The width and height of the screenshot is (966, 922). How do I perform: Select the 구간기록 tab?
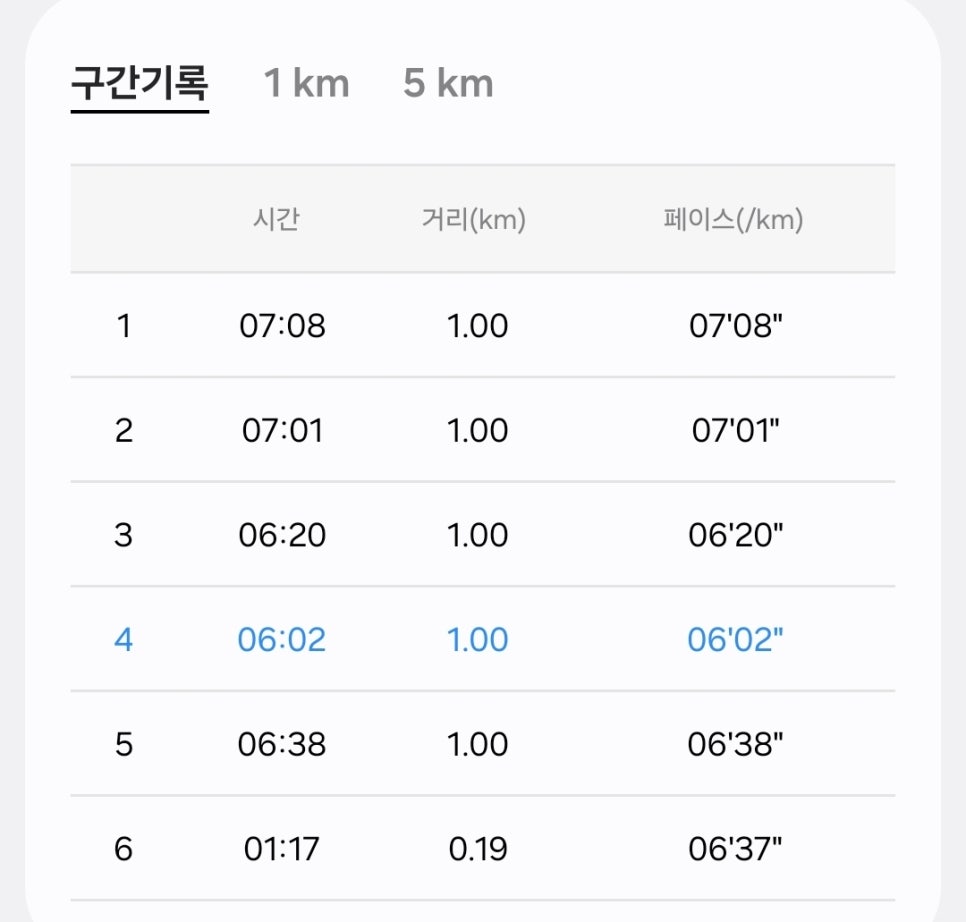tap(140, 84)
